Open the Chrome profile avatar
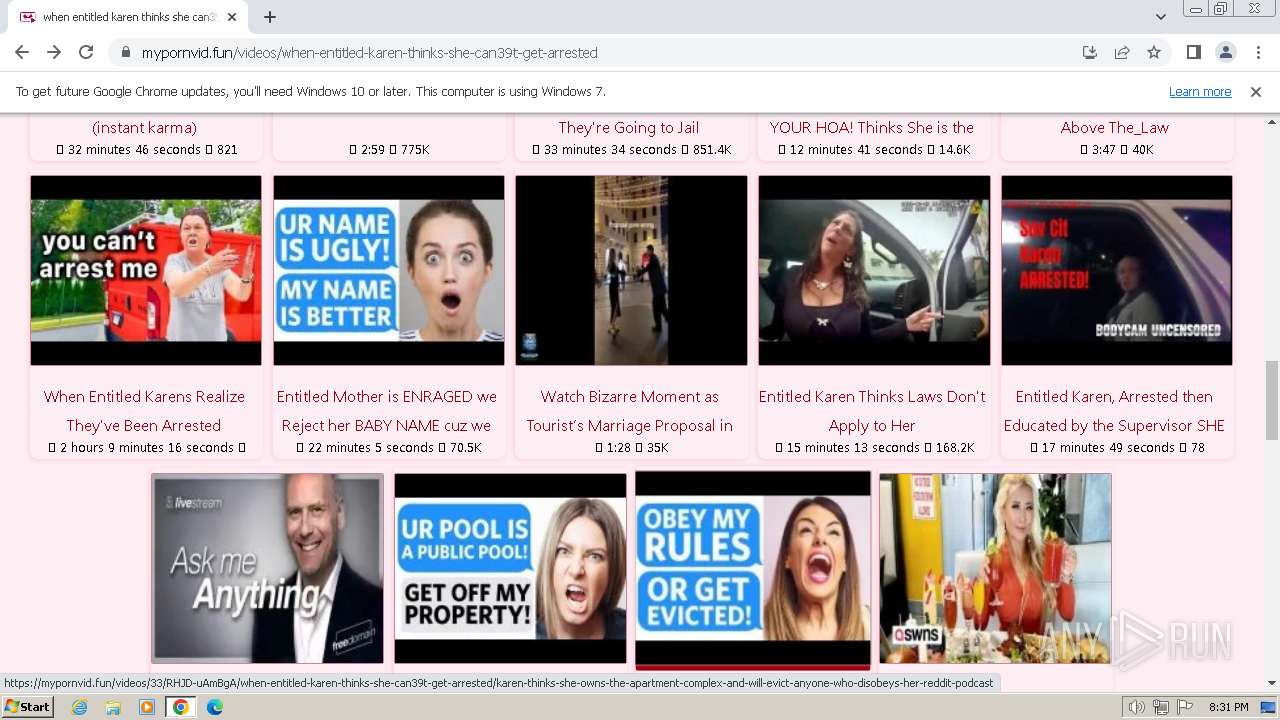 coord(1225,52)
